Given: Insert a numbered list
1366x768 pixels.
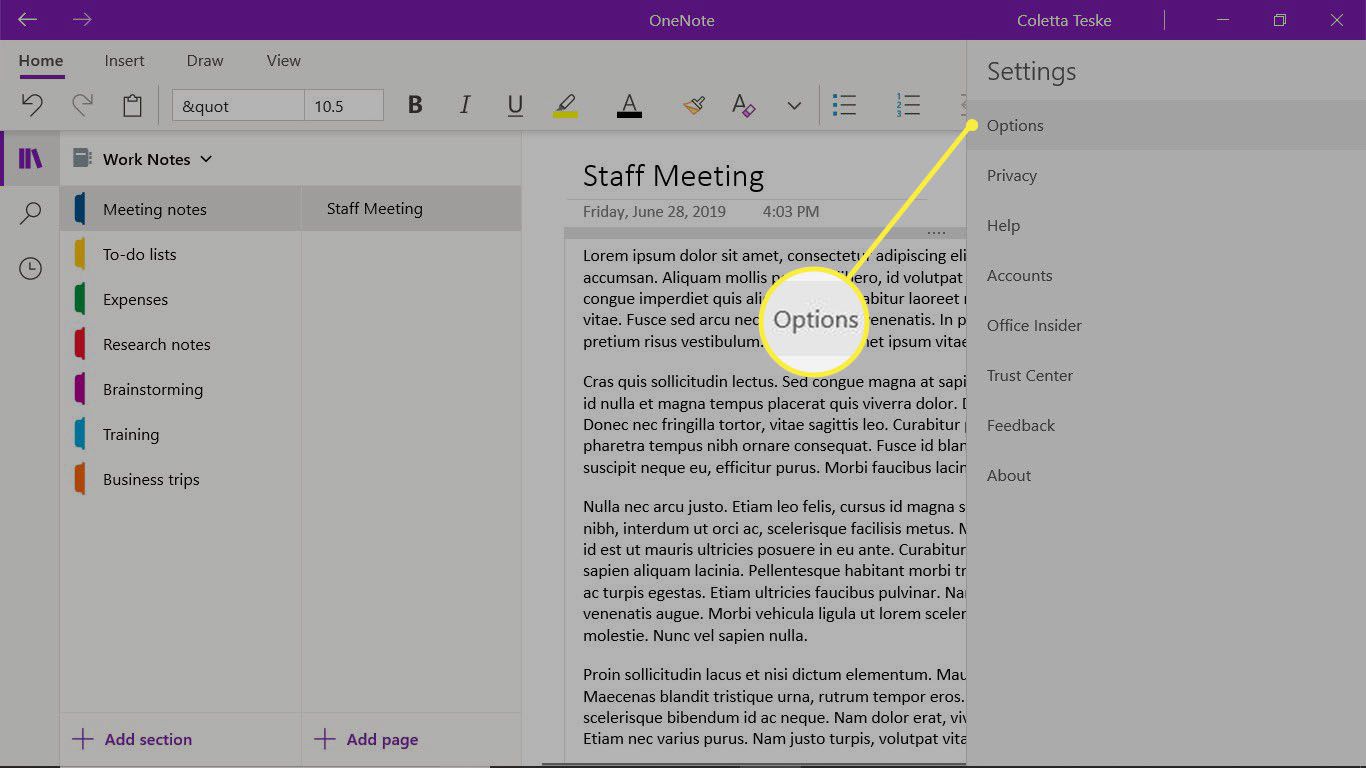Looking at the screenshot, I should (908, 105).
